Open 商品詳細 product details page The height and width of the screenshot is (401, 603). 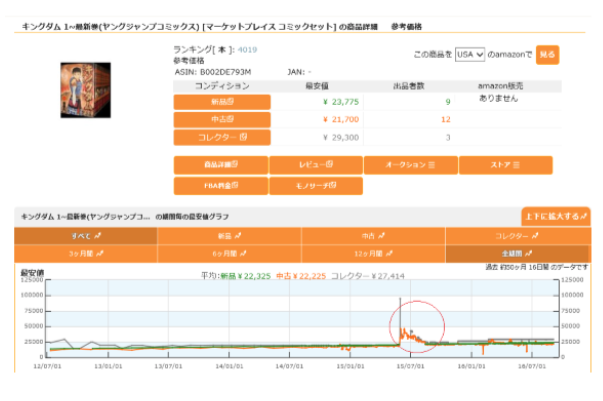(x=220, y=165)
